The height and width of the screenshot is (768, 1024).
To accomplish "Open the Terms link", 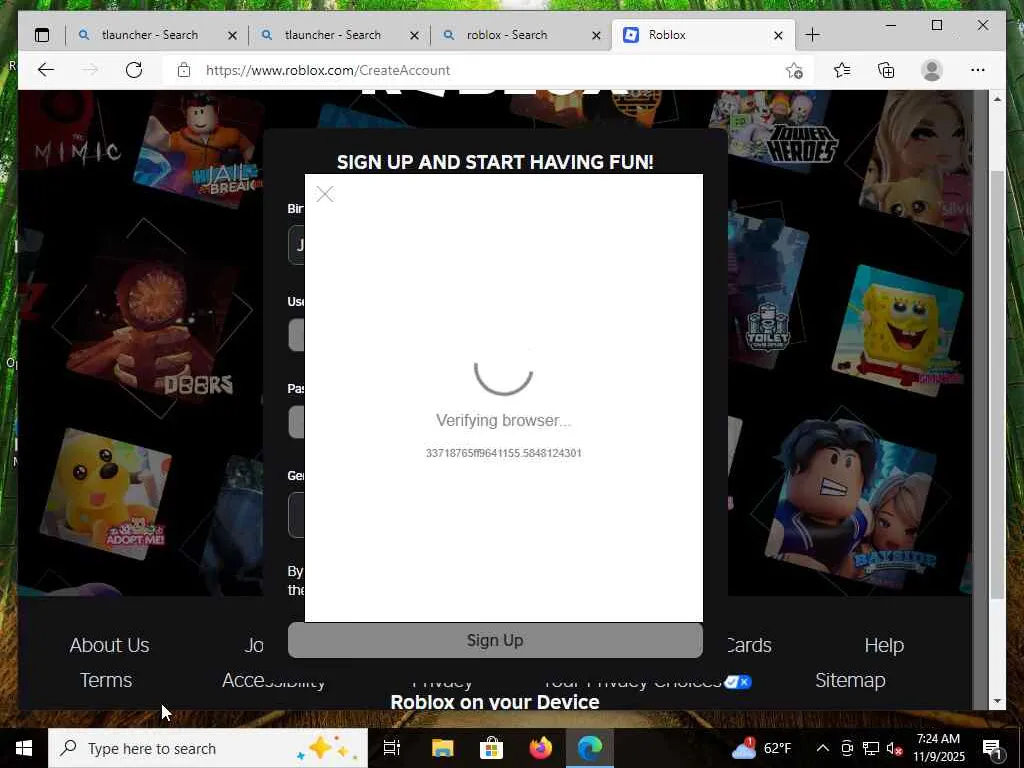I will click(x=106, y=680).
